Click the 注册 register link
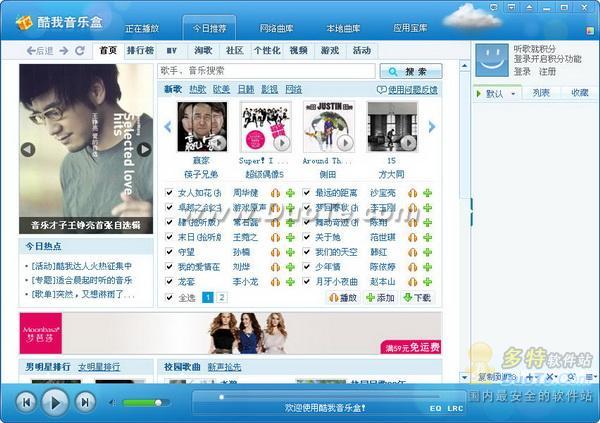600x423 pixels. [547, 72]
